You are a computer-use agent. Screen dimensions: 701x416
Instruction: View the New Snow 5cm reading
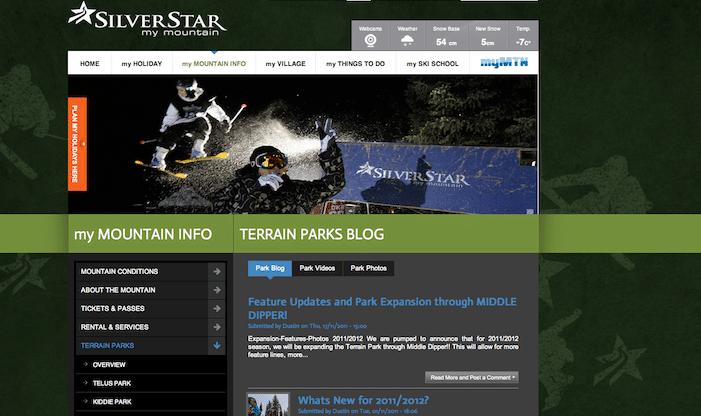click(487, 42)
